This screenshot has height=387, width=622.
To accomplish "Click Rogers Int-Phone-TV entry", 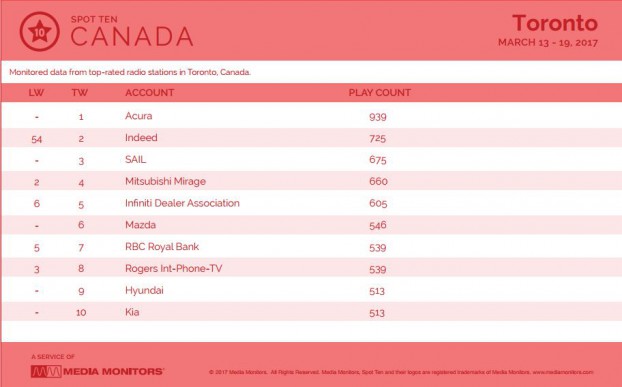I will tap(174, 268).
